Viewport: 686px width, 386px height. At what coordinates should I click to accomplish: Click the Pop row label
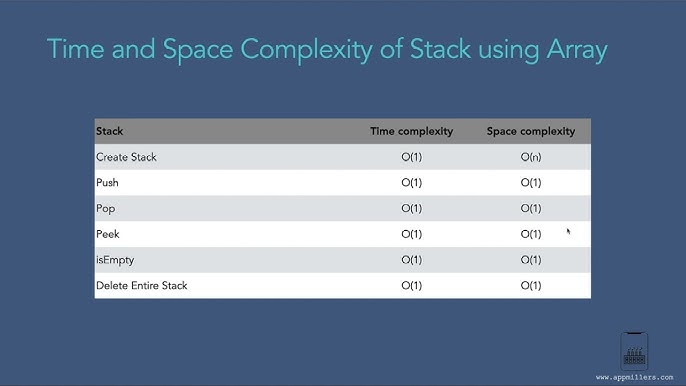(x=105, y=209)
